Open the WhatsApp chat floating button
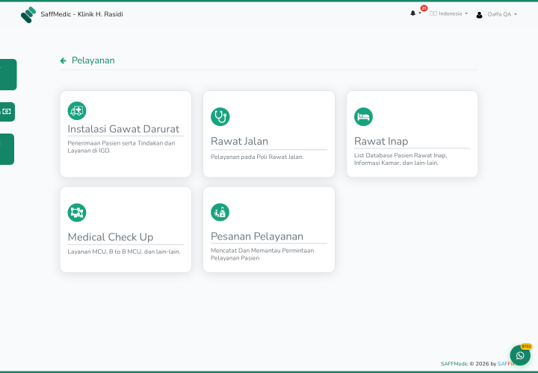 point(520,355)
